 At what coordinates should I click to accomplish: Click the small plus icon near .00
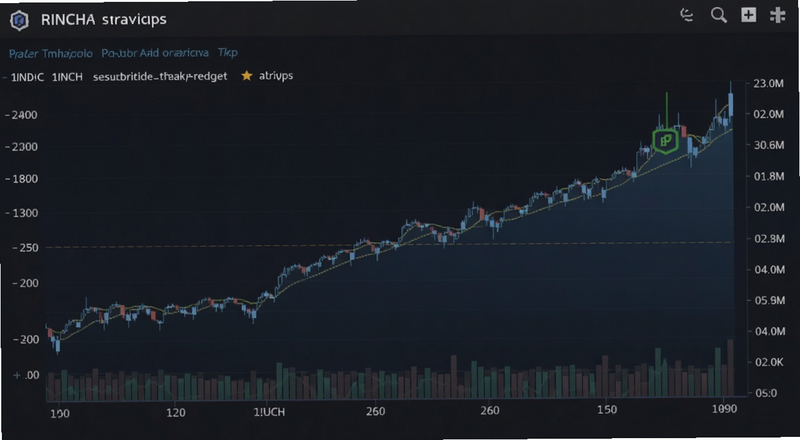[17, 375]
